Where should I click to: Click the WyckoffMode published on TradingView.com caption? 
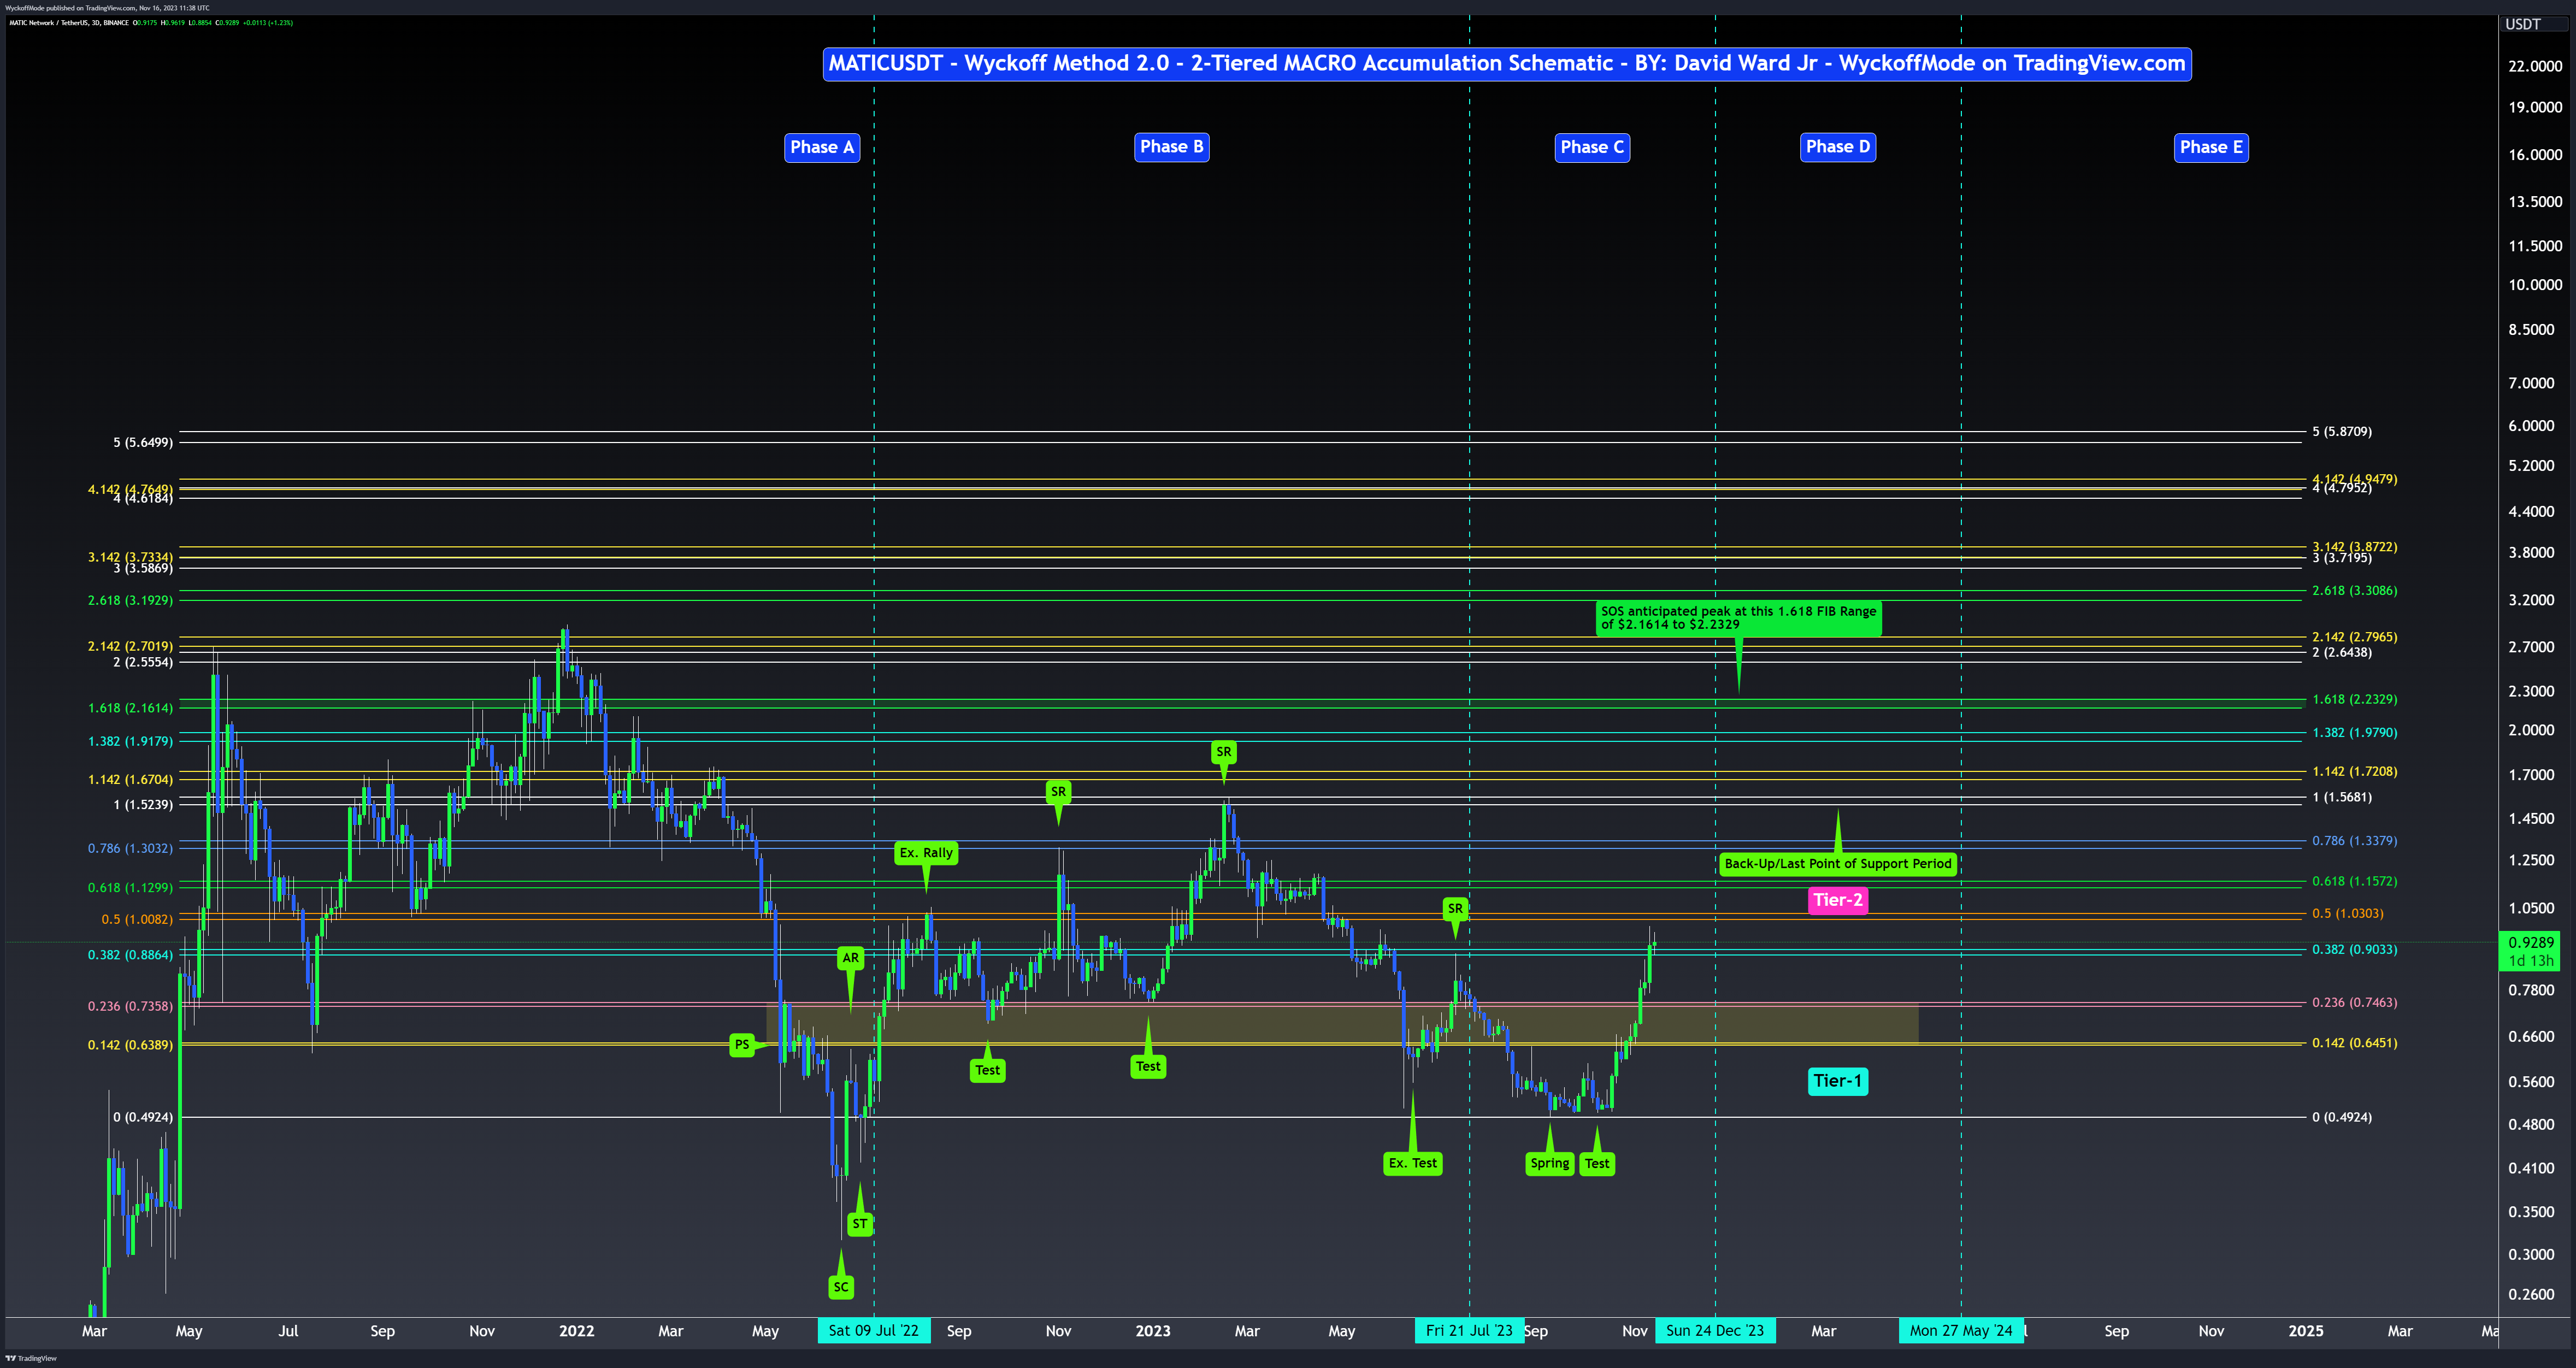click(x=107, y=8)
